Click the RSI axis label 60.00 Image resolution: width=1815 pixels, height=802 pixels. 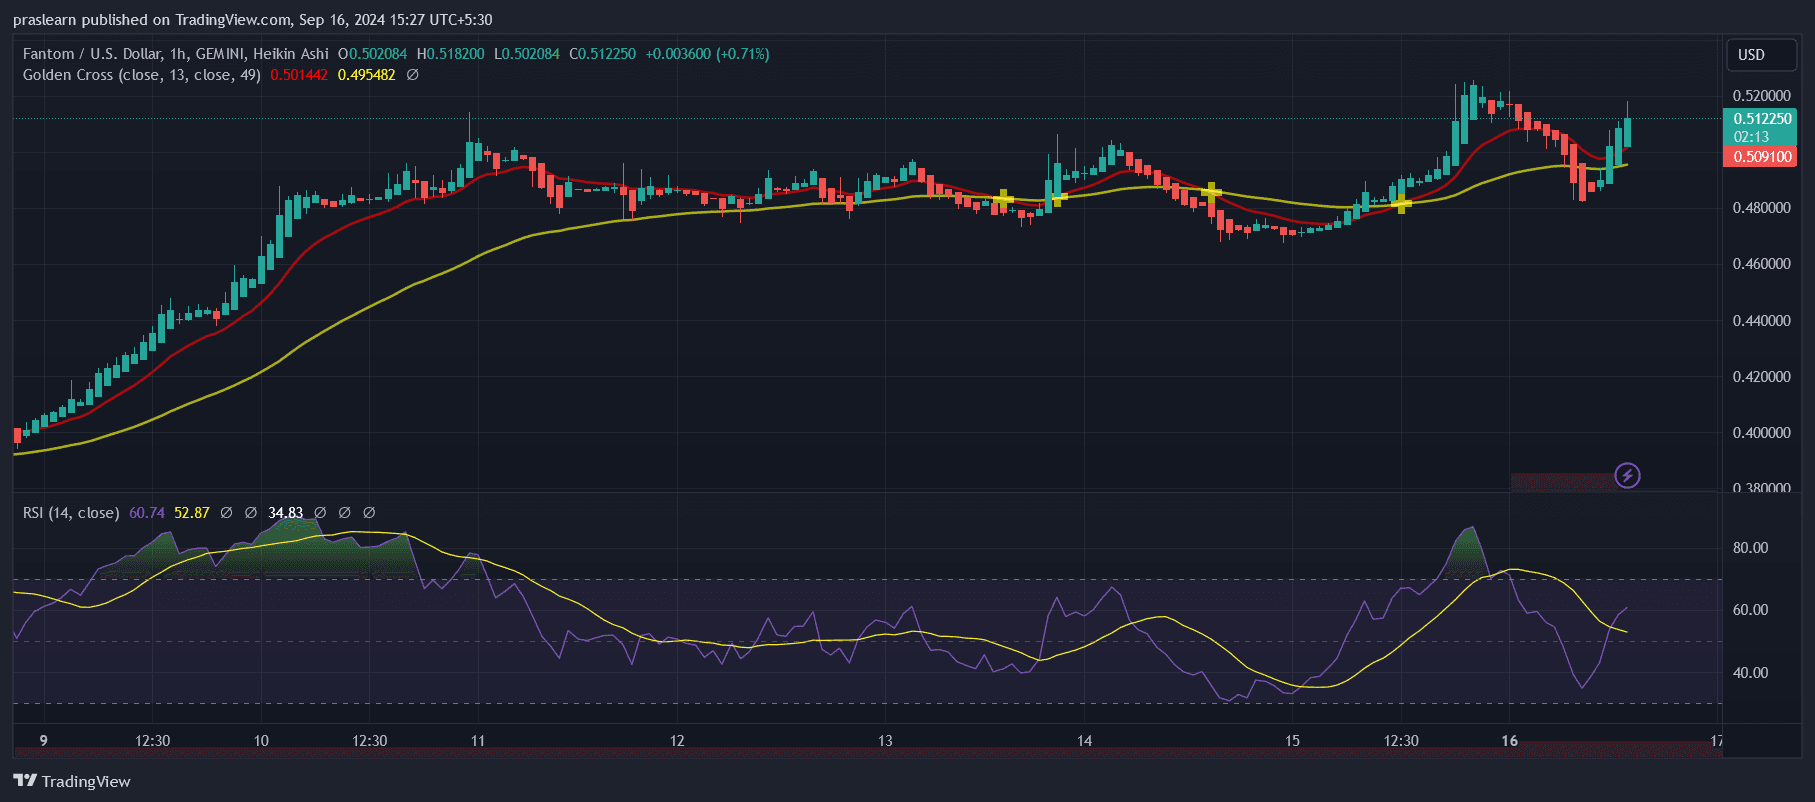(x=1750, y=610)
